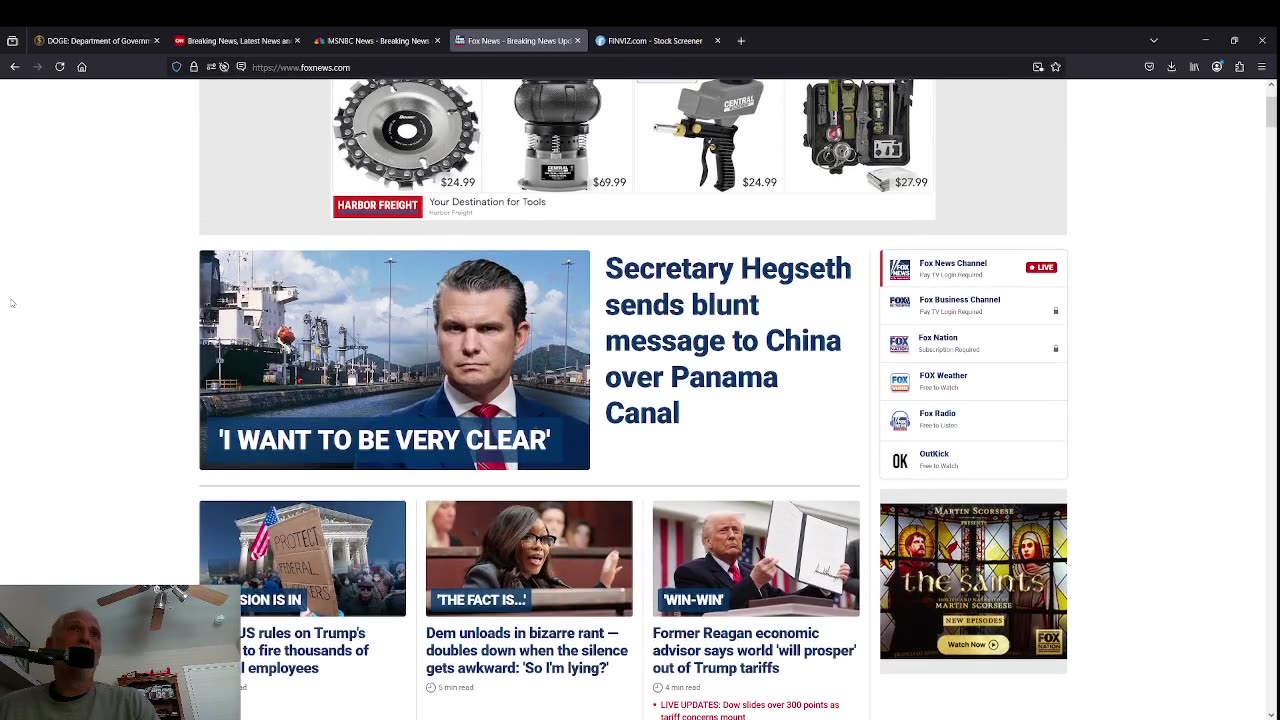1280x720 pixels.
Task: Open the extensions puzzle icon
Action: [1239, 67]
